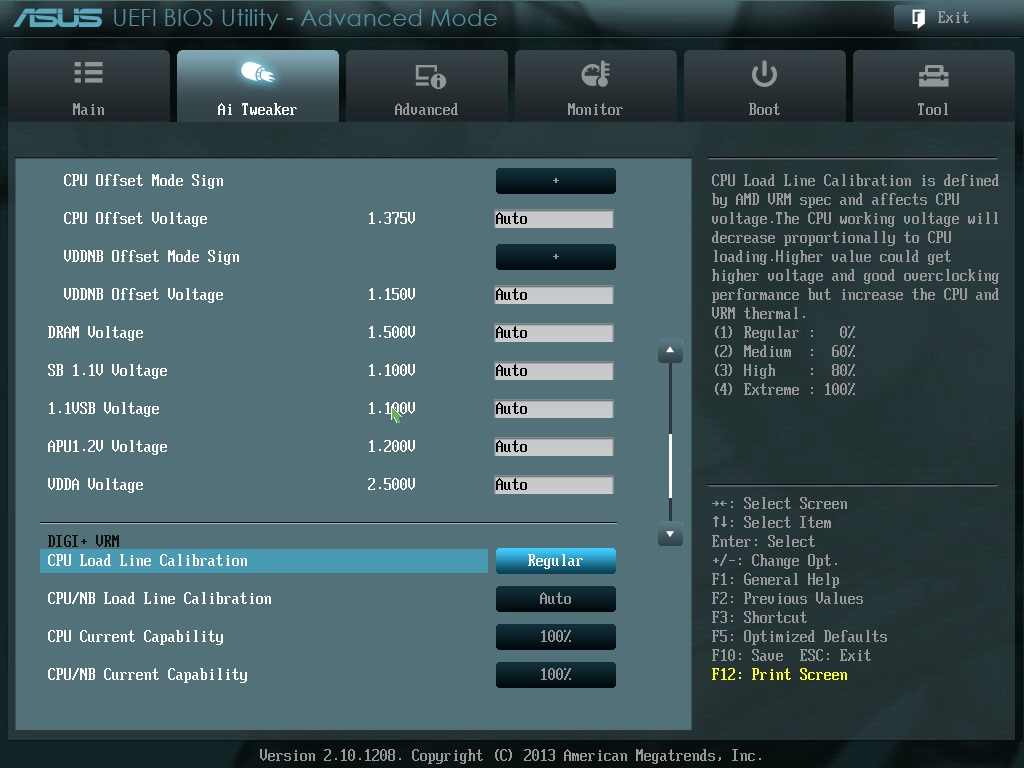Select the CPU/NB Load Line Calibration label
Screen dimensions: 1024x768
click(159, 599)
